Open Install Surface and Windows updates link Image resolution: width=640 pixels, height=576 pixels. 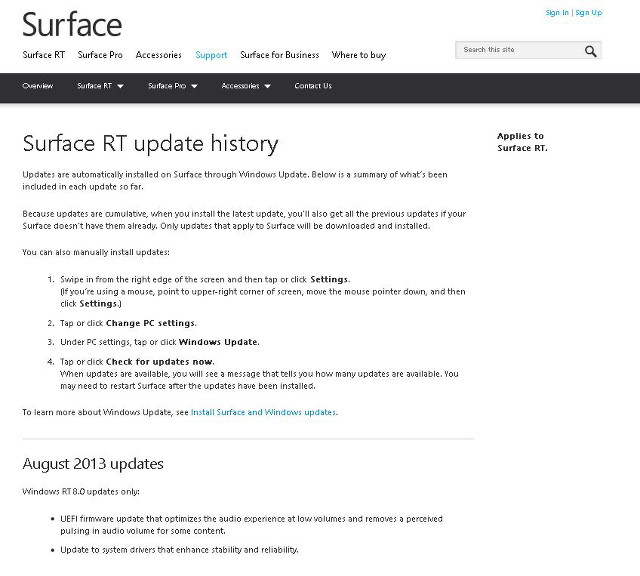[x=264, y=412]
